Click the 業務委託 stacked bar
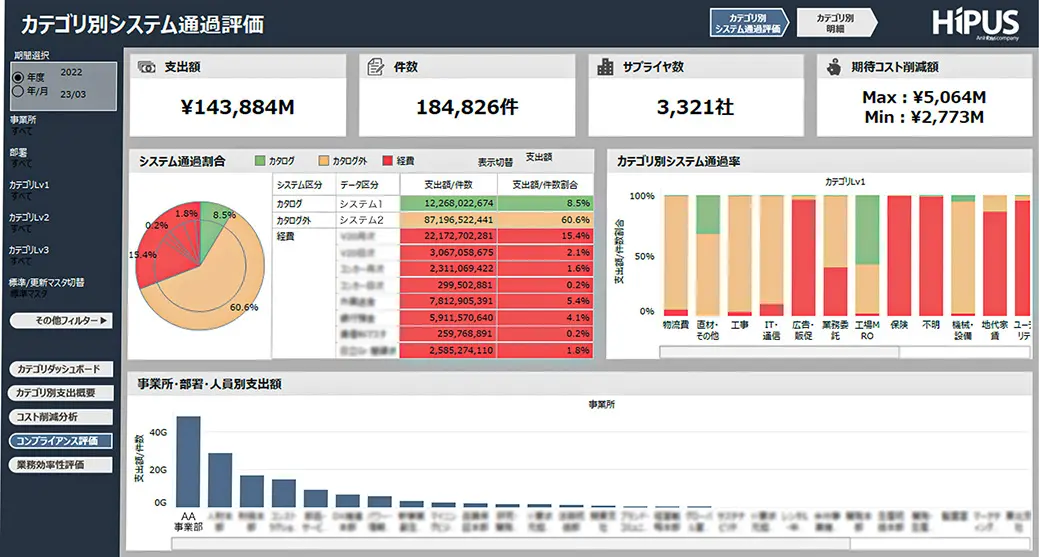1039x557 pixels. pyautogui.click(x=835, y=255)
